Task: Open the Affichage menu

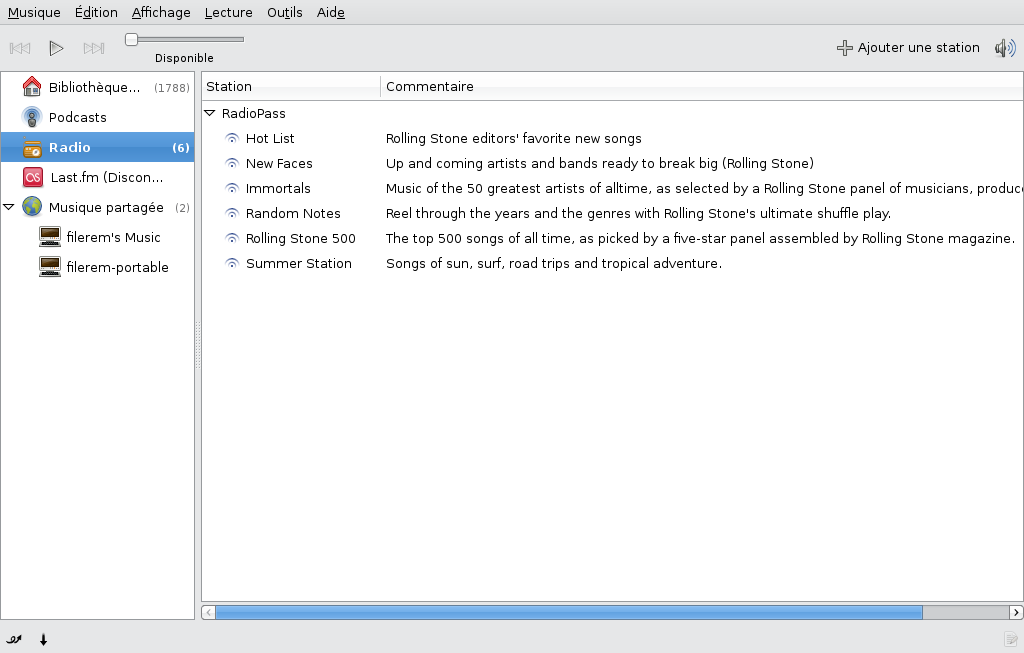Action: pos(161,12)
